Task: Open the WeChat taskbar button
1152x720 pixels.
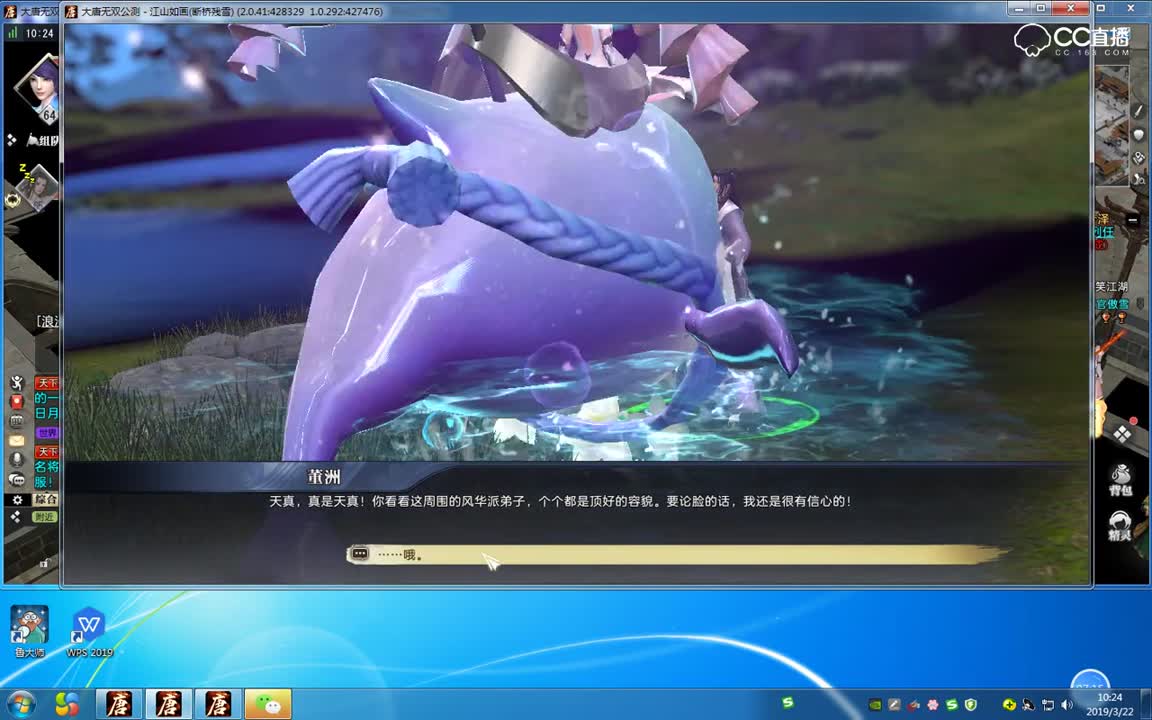Action: pos(268,704)
